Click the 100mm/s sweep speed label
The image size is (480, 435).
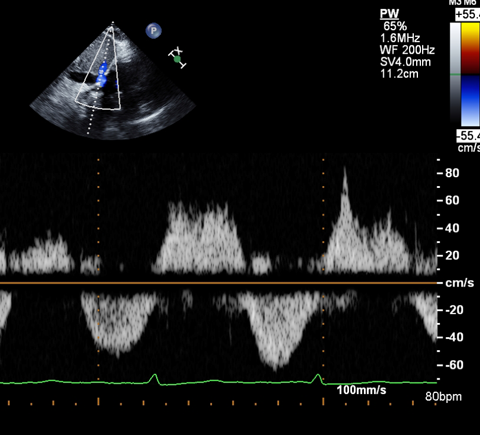(x=361, y=390)
